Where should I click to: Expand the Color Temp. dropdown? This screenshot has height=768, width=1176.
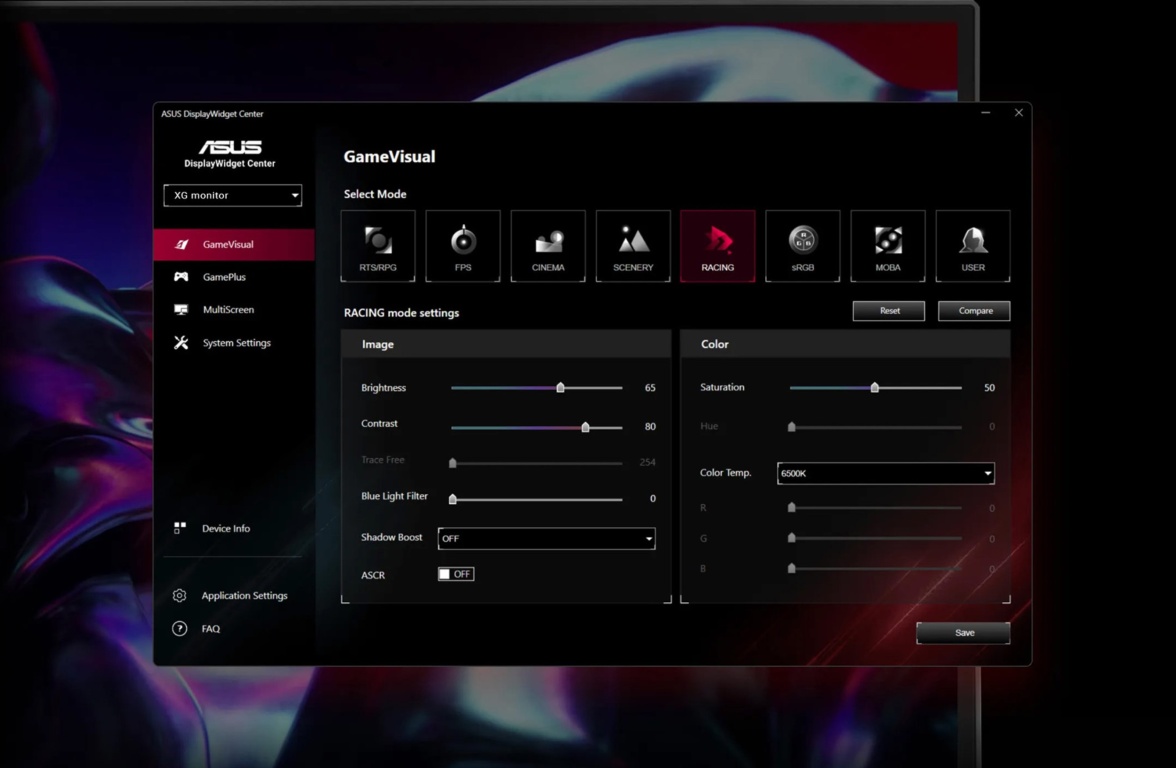click(x=884, y=472)
